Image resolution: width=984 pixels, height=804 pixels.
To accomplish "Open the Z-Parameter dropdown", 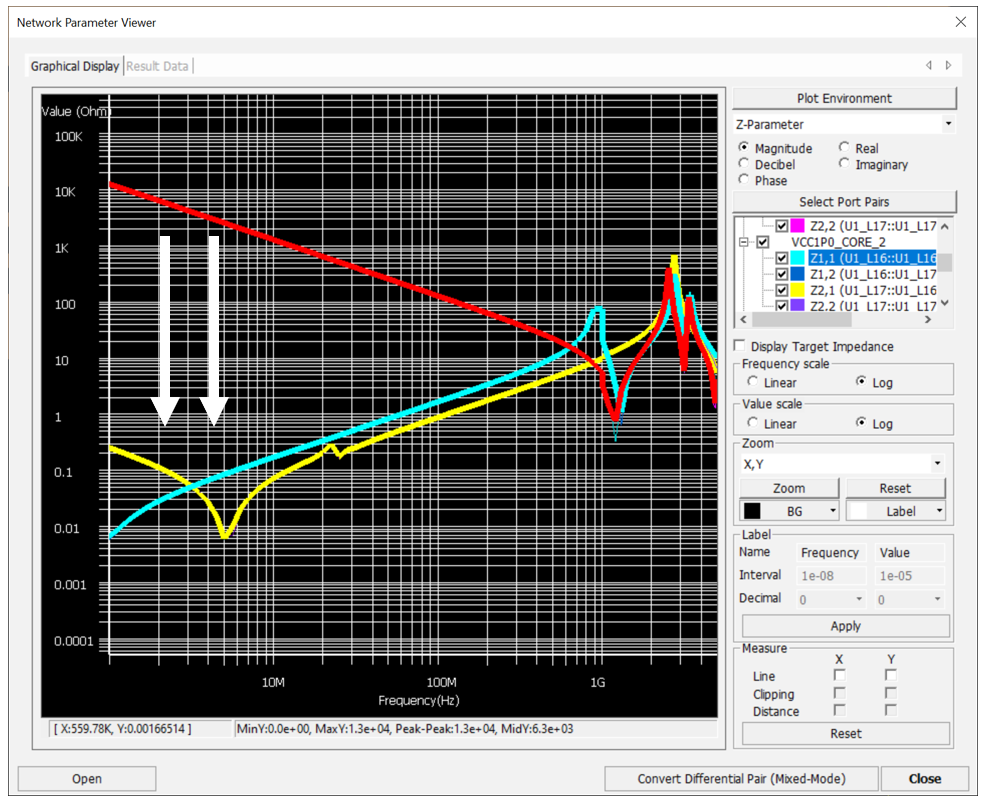I will [947, 124].
